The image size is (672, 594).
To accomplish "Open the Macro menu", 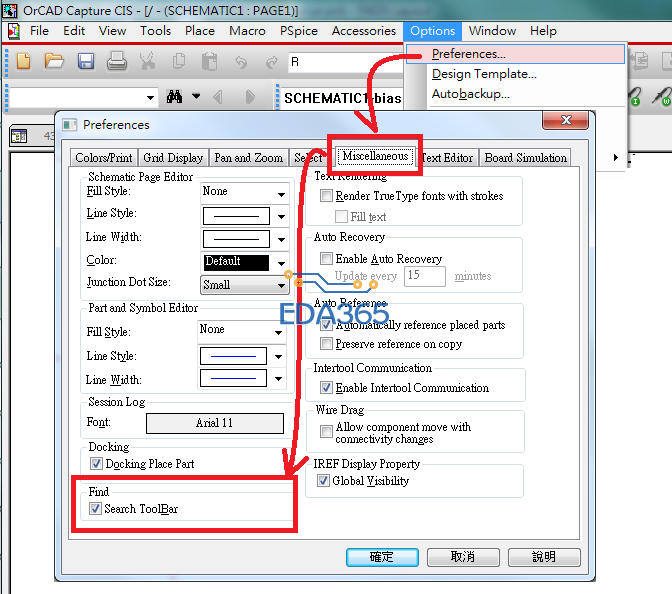I will [x=247, y=31].
